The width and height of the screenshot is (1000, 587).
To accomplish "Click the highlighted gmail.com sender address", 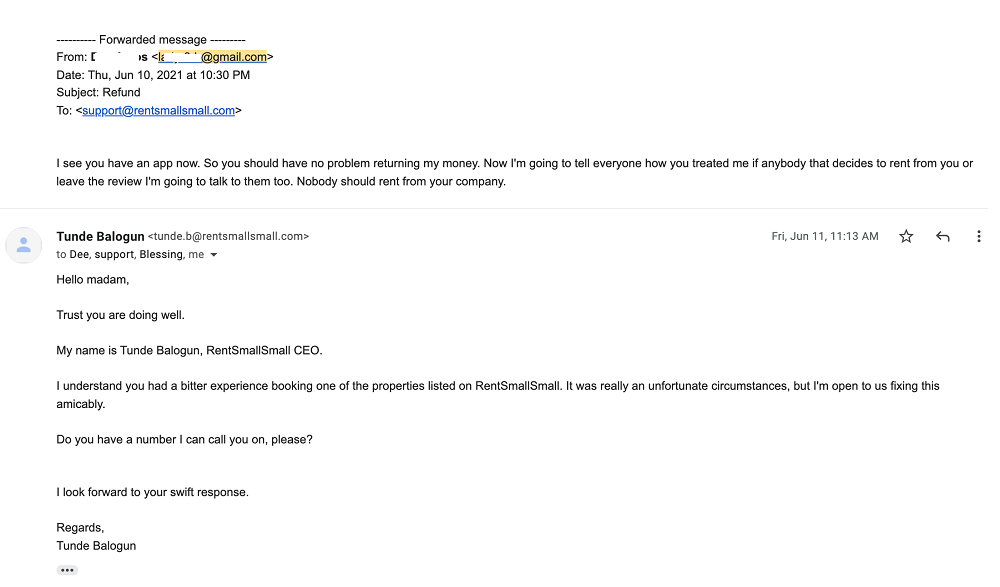I will pyautogui.click(x=212, y=57).
